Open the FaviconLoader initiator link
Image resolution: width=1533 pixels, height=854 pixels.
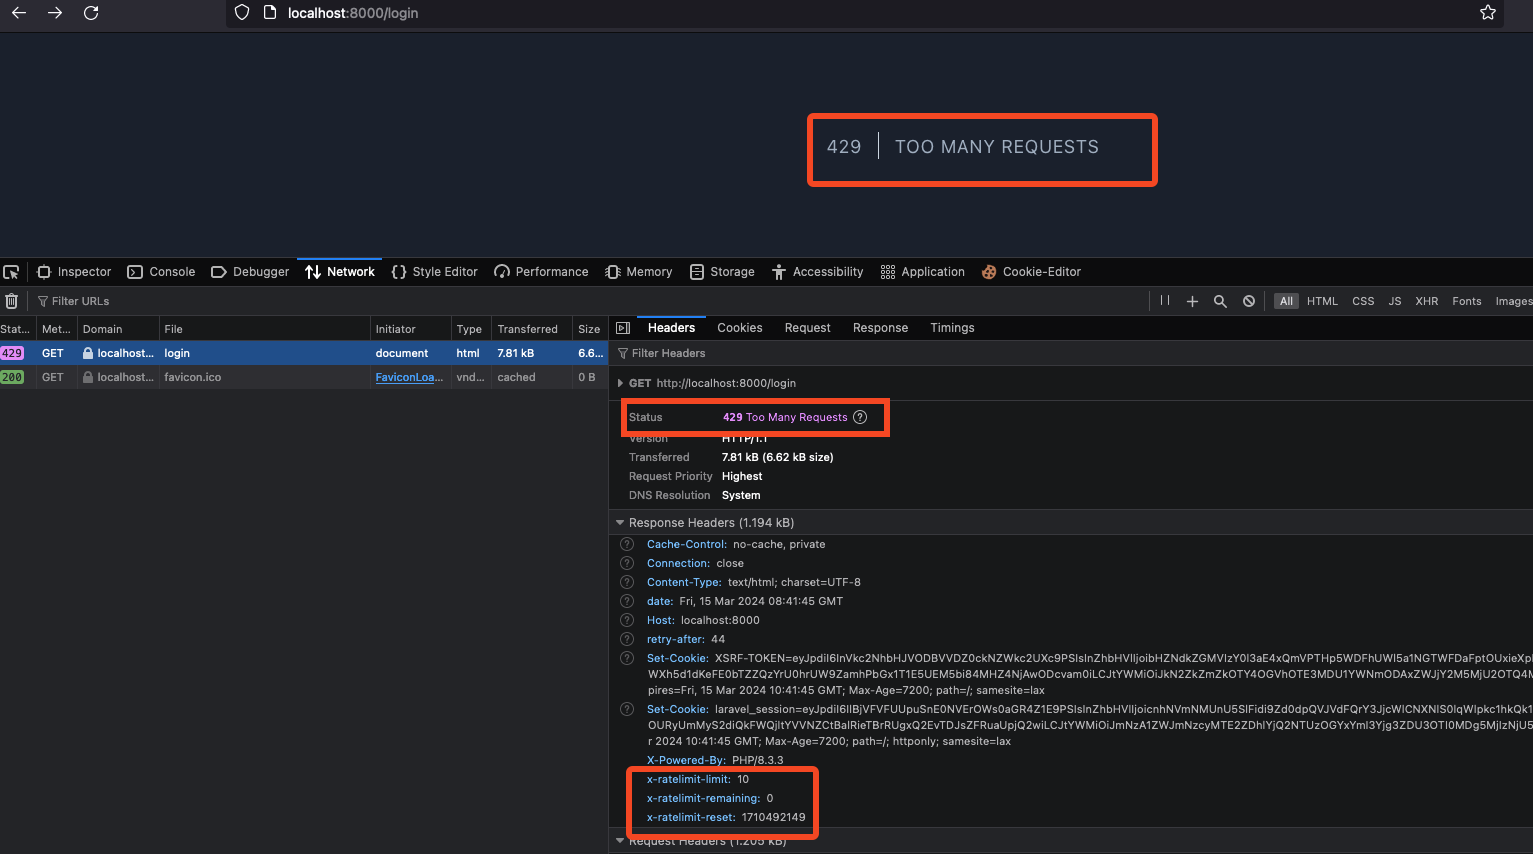pyautogui.click(x=409, y=377)
